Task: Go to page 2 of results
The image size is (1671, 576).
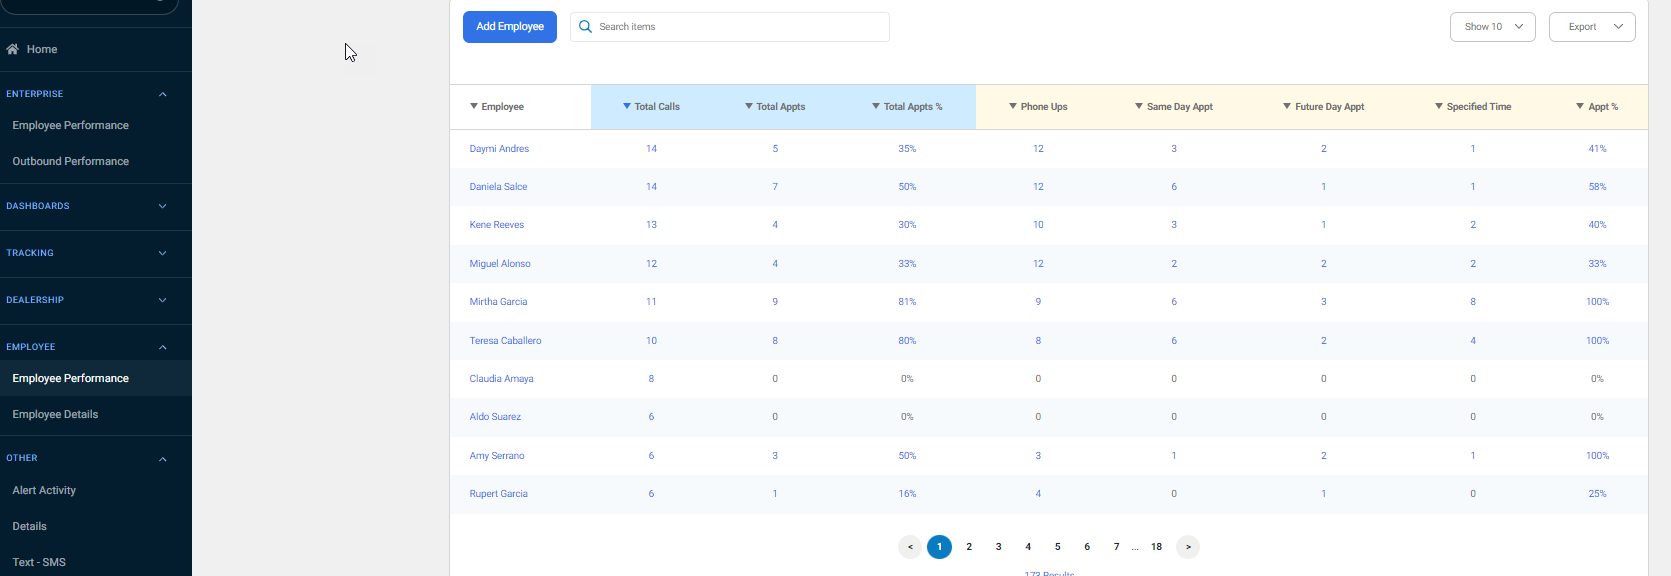Action: coord(969,547)
